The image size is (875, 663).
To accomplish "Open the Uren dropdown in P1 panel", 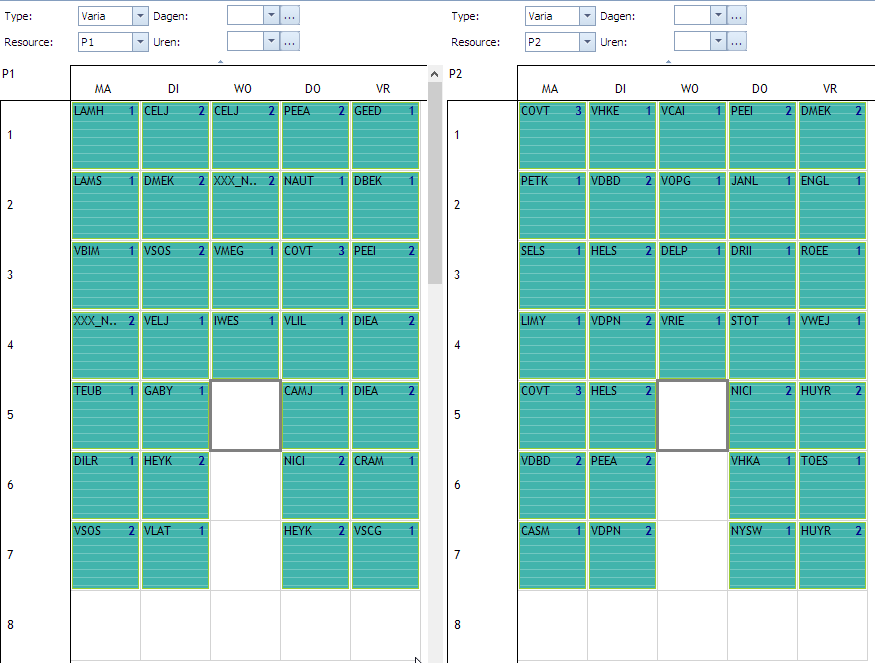I will pyautogui.click(x=271, y=41).
